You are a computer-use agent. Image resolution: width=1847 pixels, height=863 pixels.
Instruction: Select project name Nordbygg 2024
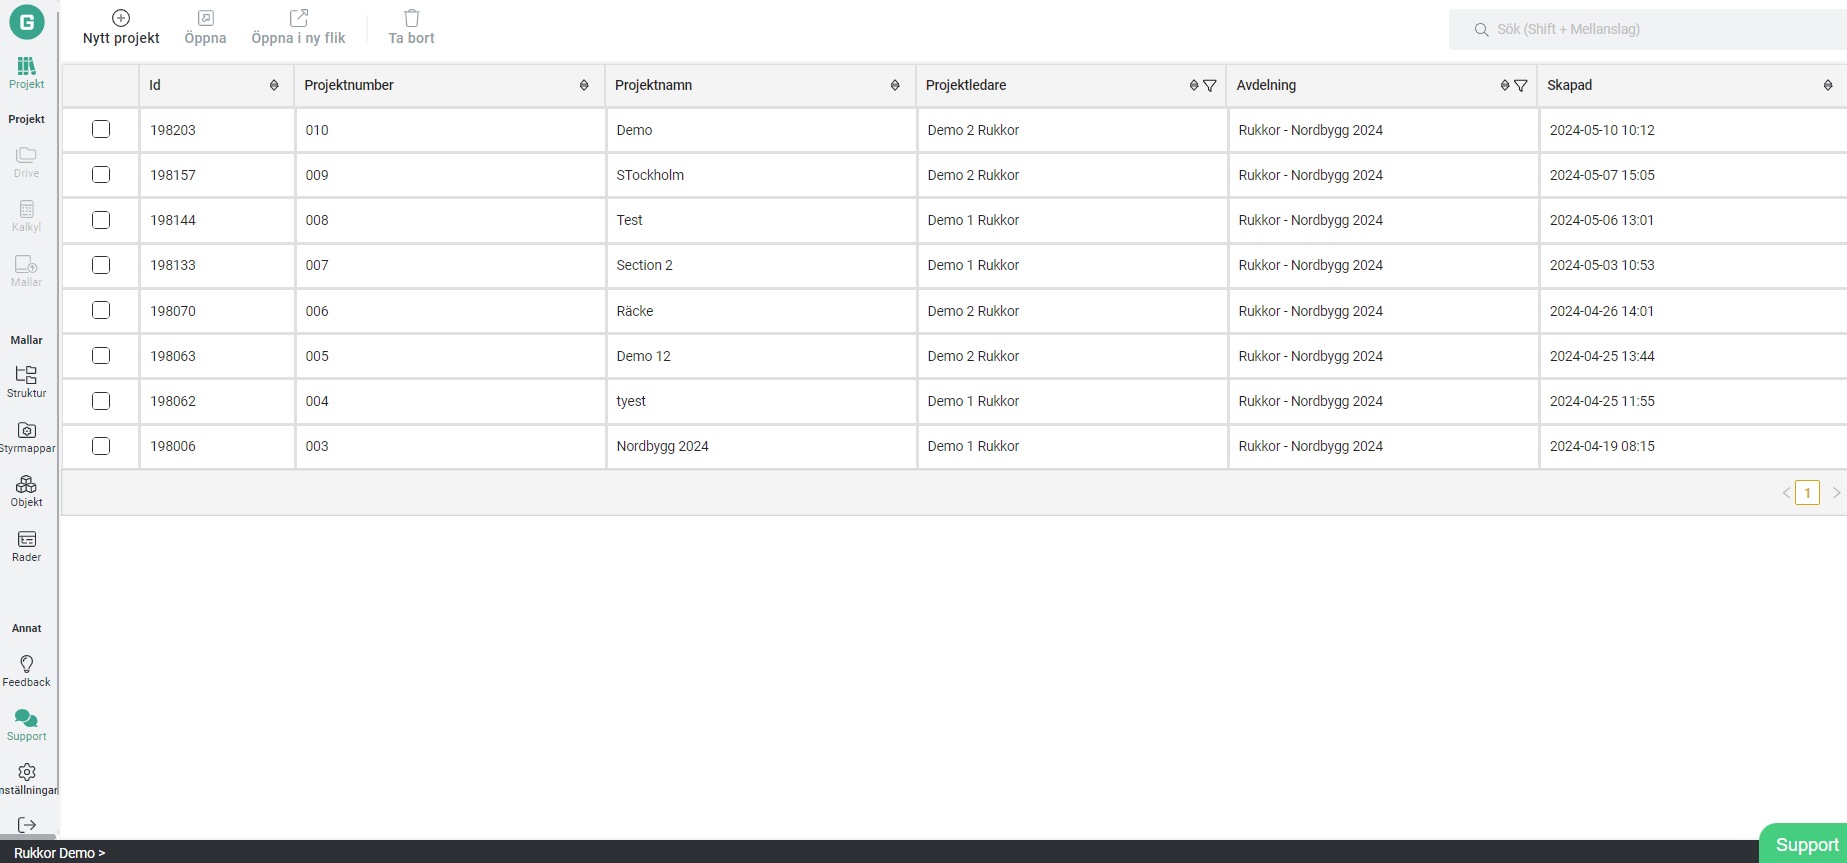click(x=662, y=446)
